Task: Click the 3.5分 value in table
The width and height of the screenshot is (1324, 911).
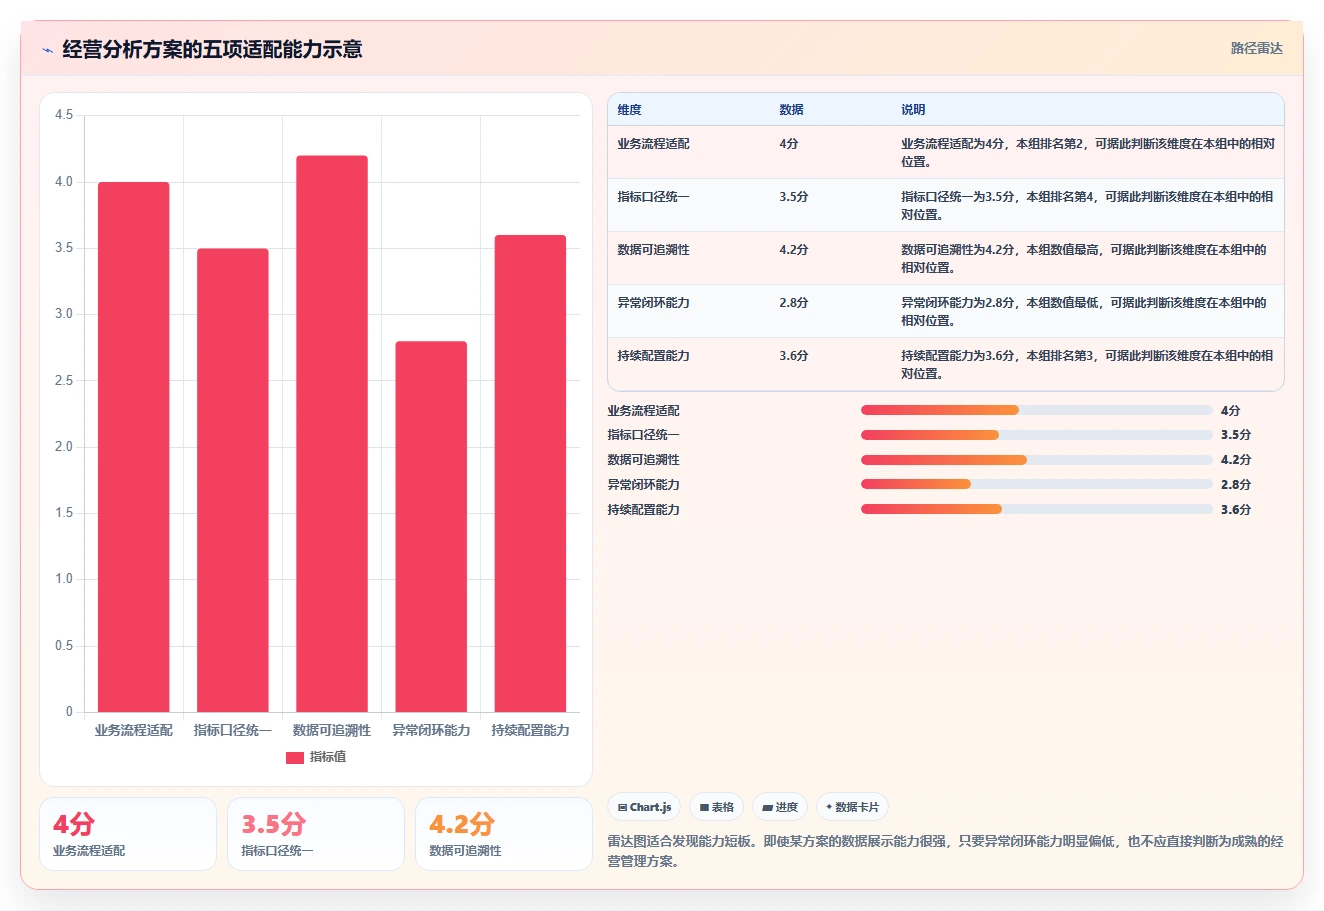Action: pyautogui.click(x=794, y=197)
